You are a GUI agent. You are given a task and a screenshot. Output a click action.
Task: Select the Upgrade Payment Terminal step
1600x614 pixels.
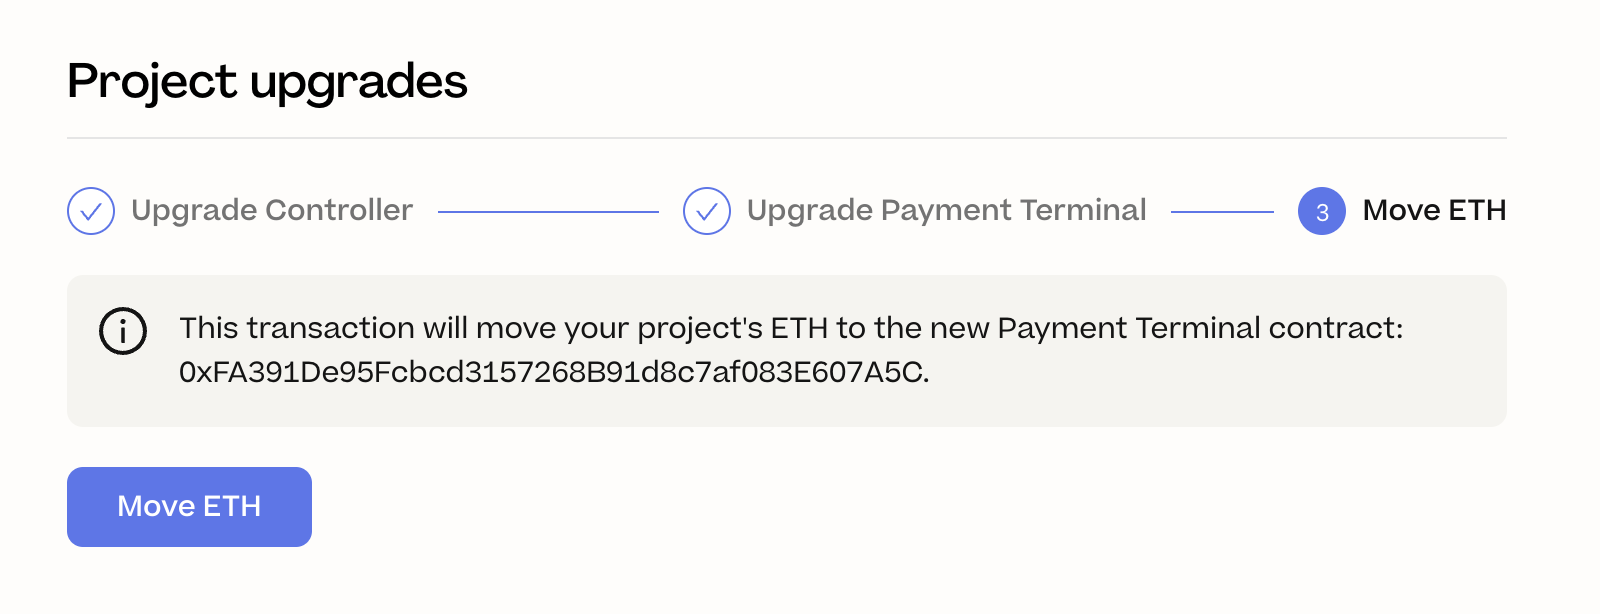pos(946,211)
